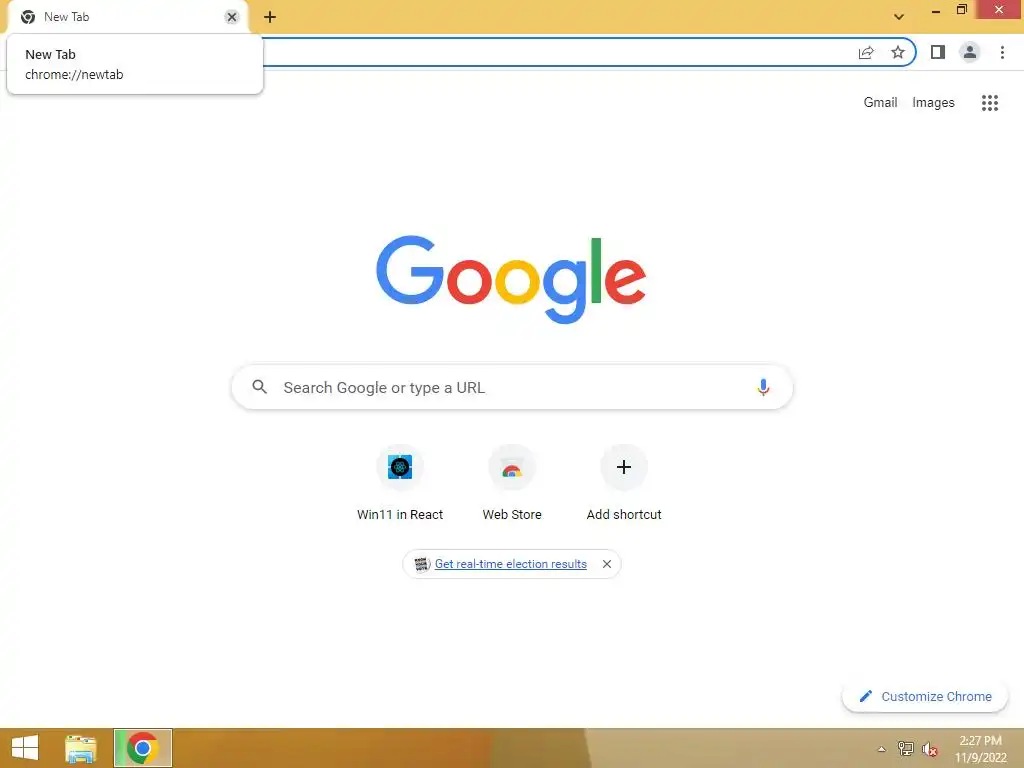Open the Web Store shortcut
Image resolution: width=1024 pixels, height=768 pixels.
(x=512, y=483)
